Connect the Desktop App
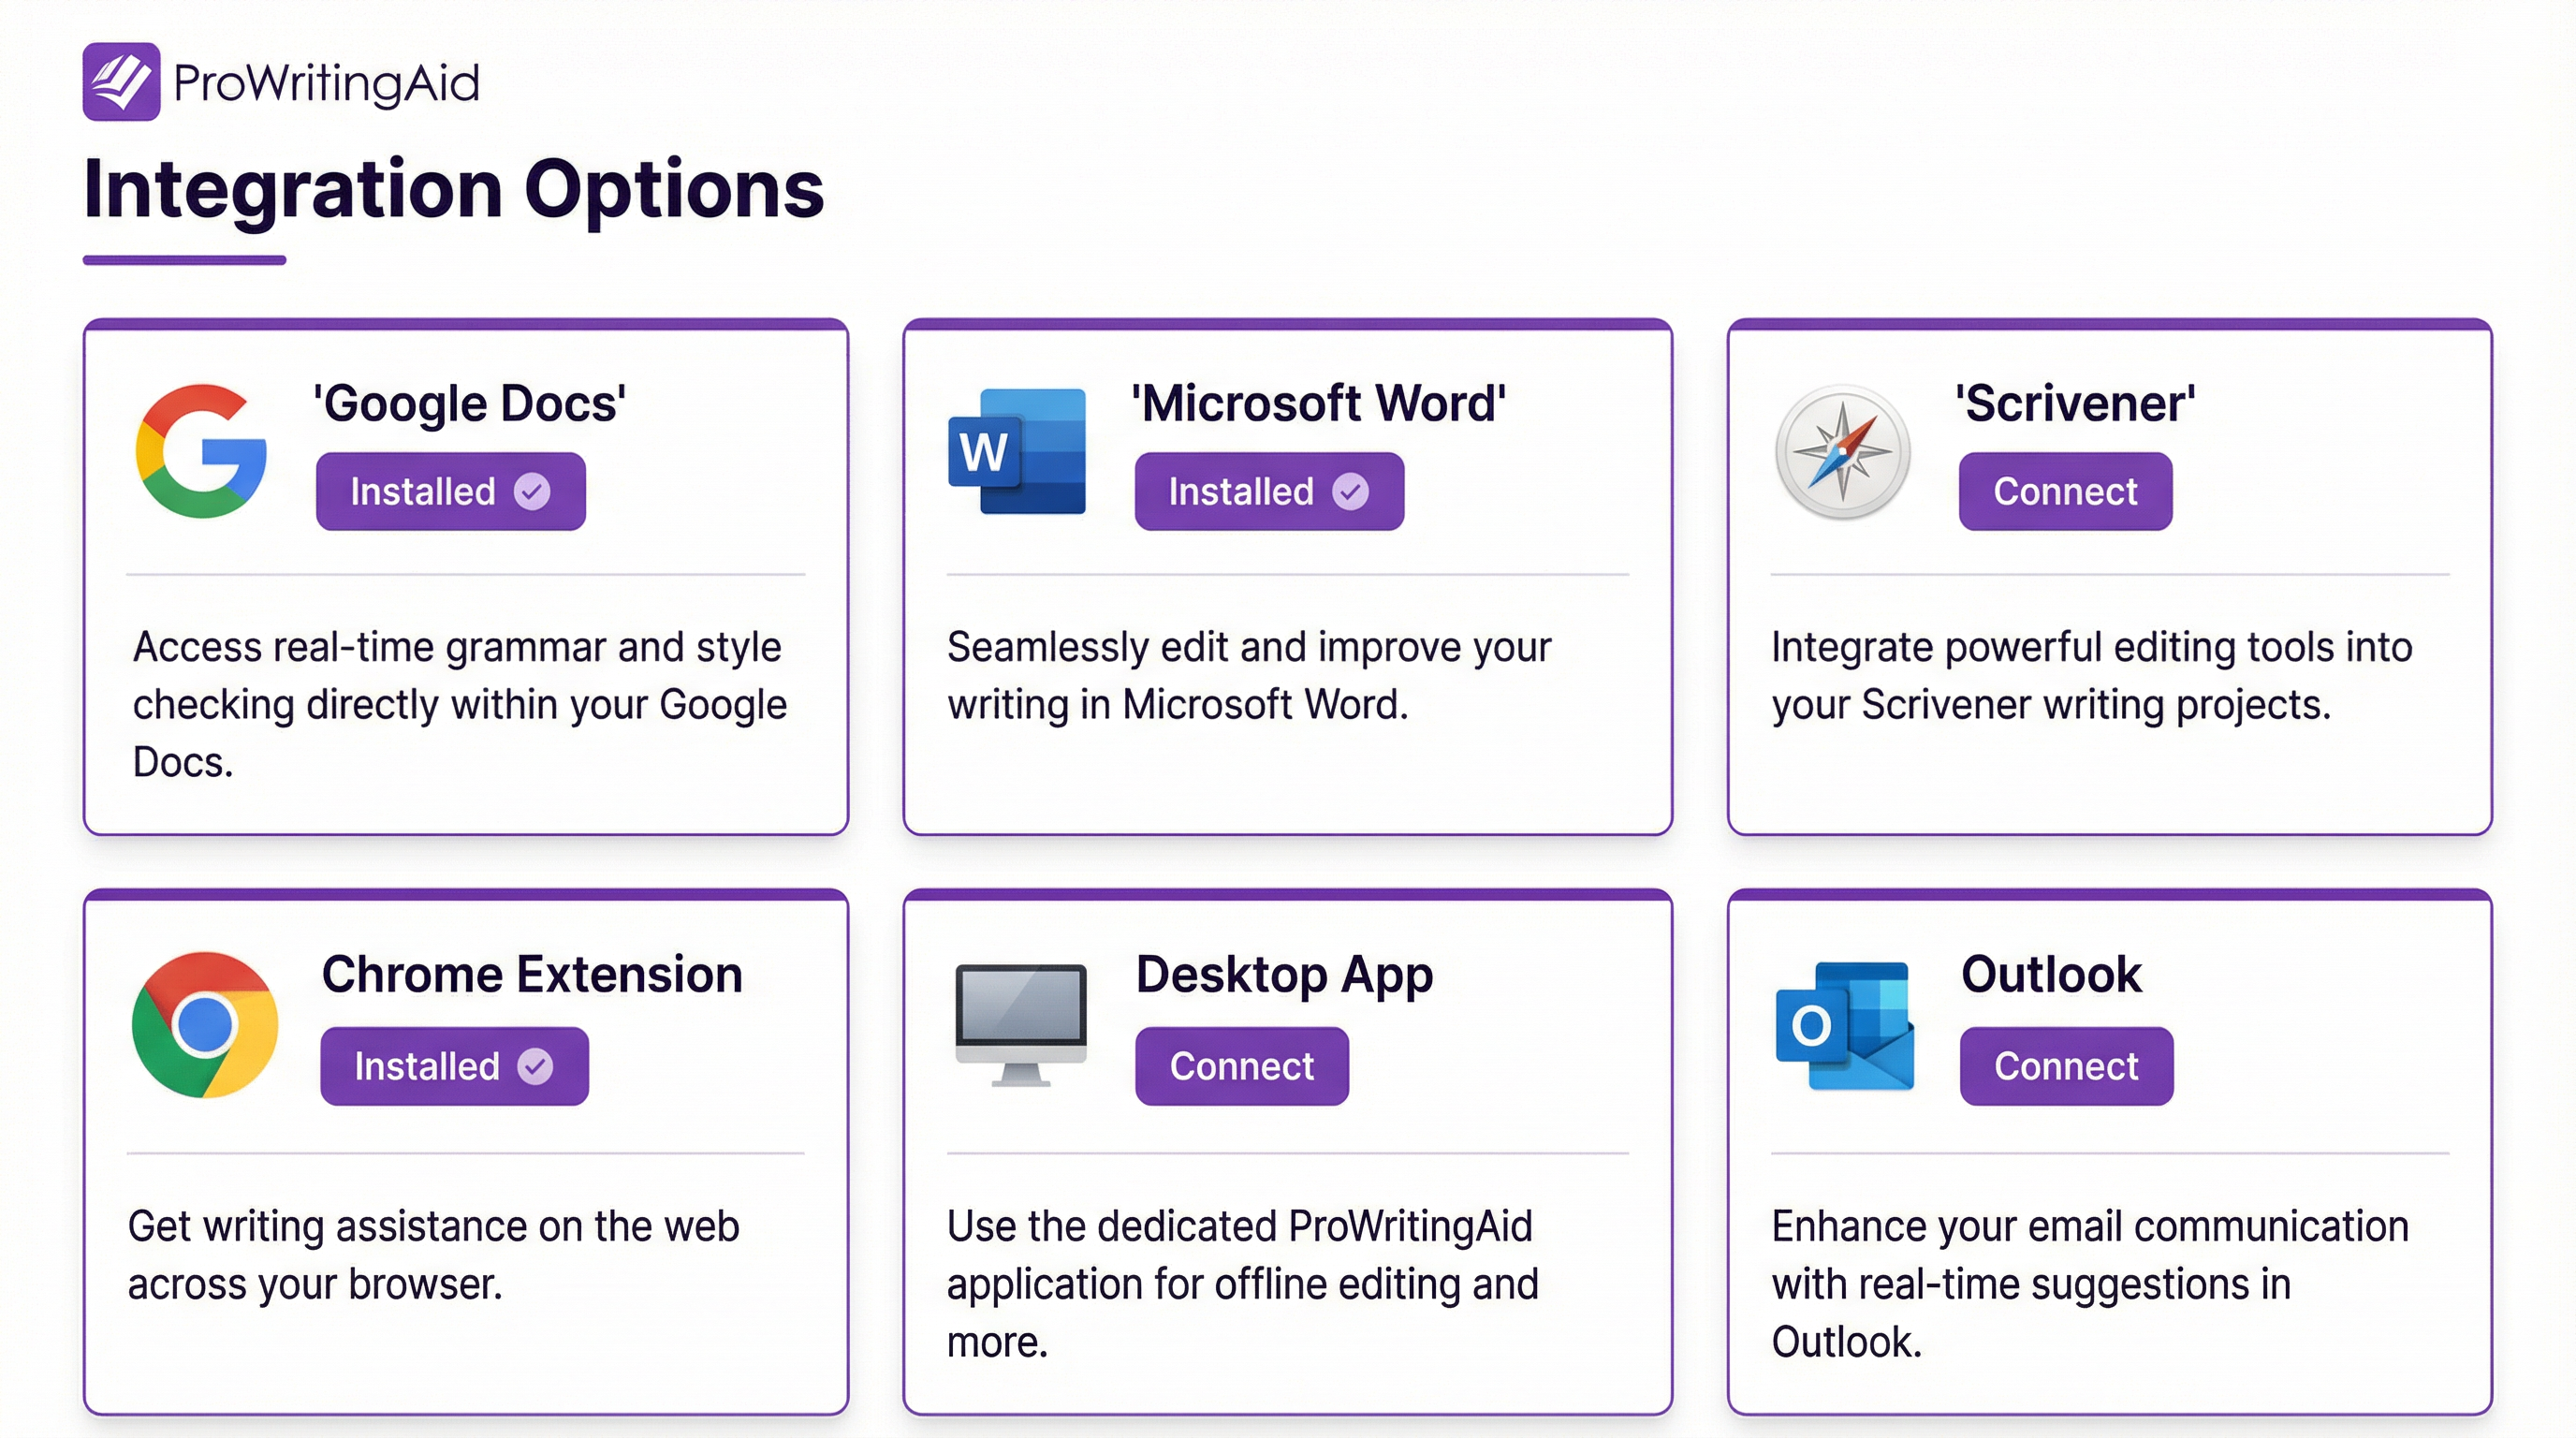 point(1241,1066)
